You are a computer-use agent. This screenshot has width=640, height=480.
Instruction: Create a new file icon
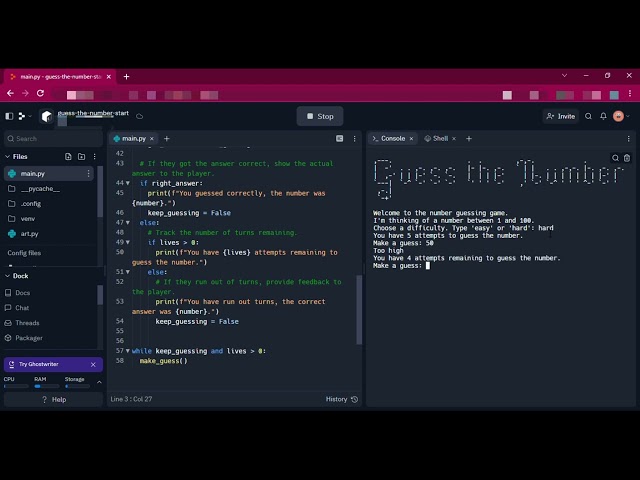(x=68, y=157)
